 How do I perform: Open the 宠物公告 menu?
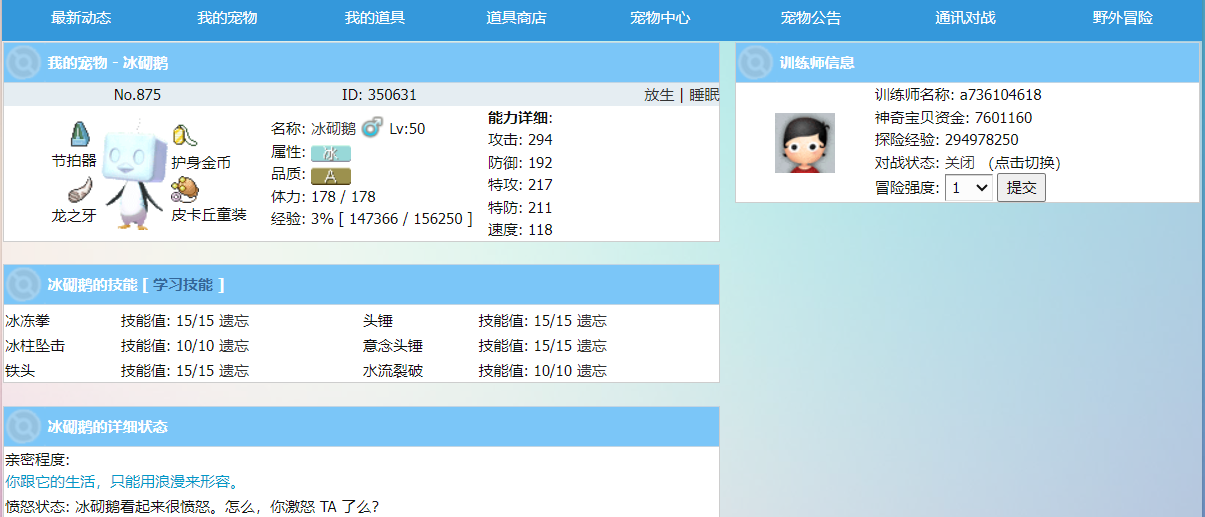click(x=811, y=18)
